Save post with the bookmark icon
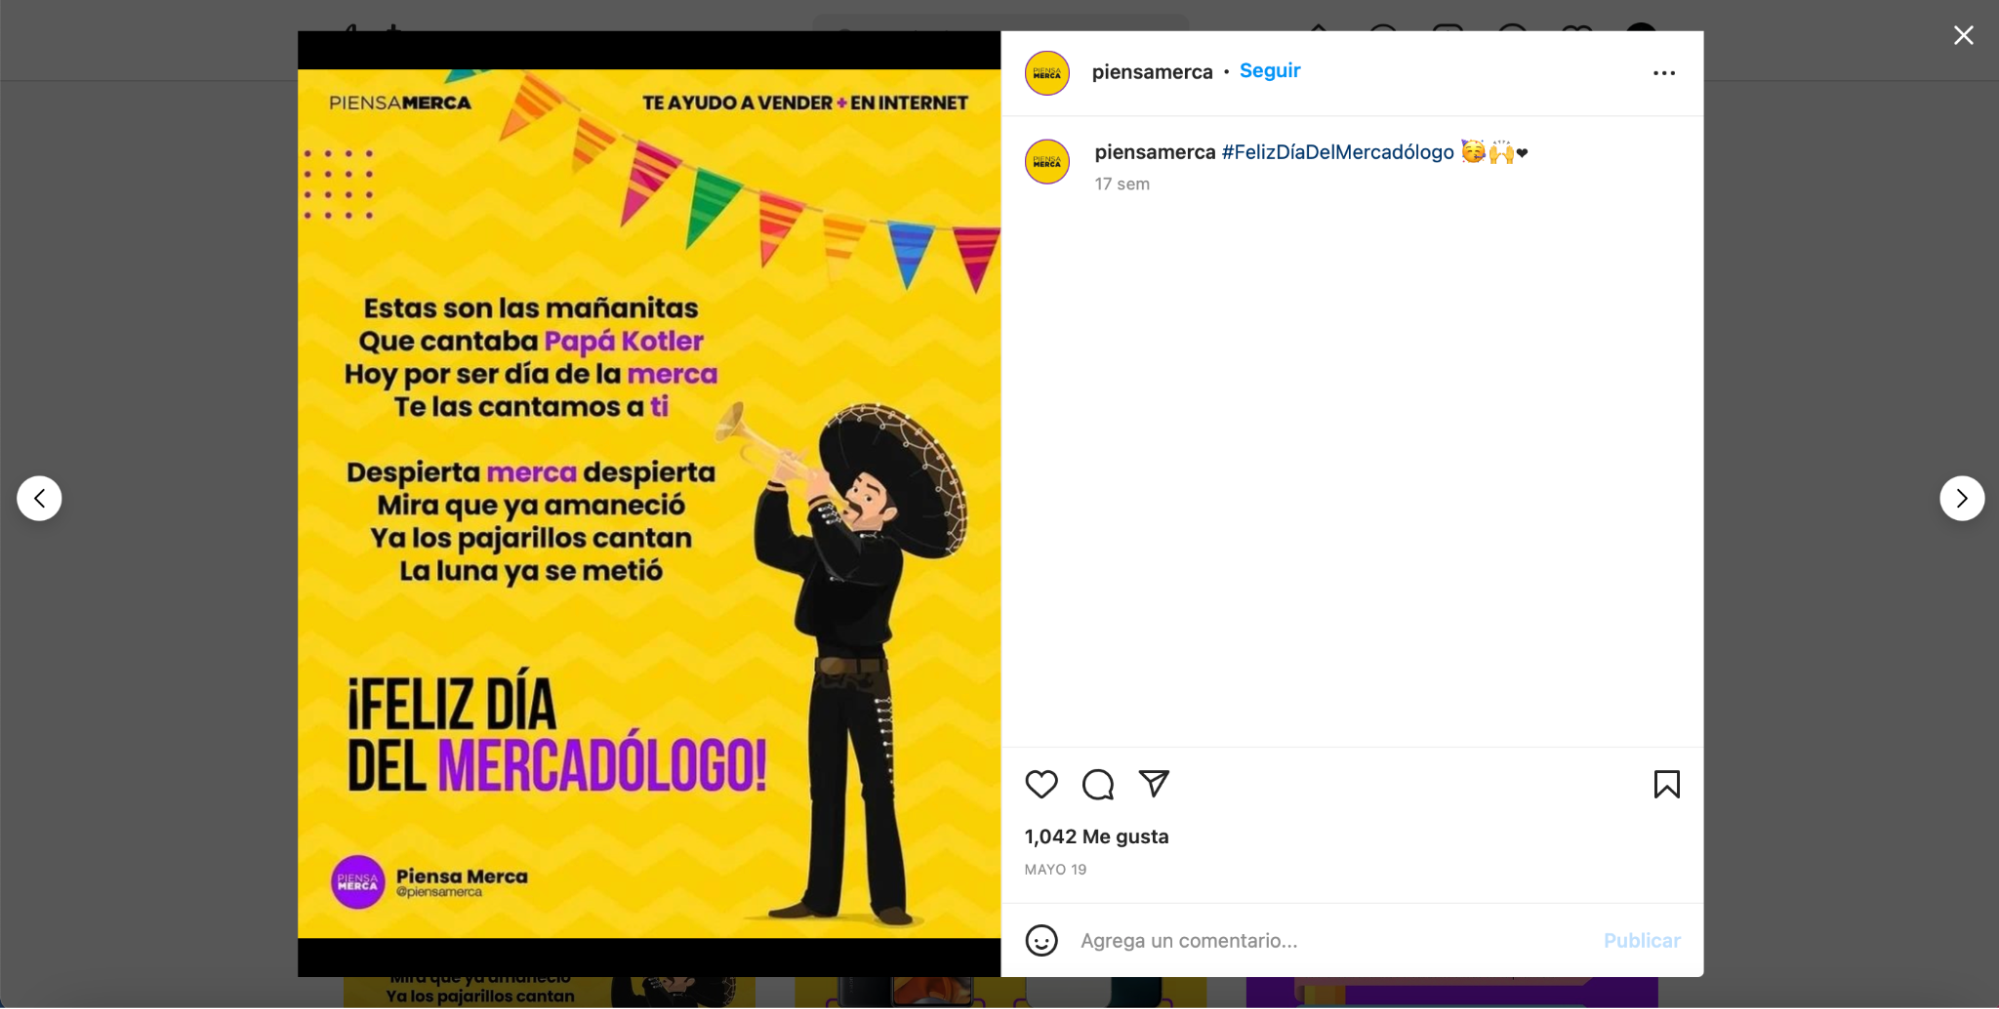1999x1009 pixels. click(x=1666, y=784)
